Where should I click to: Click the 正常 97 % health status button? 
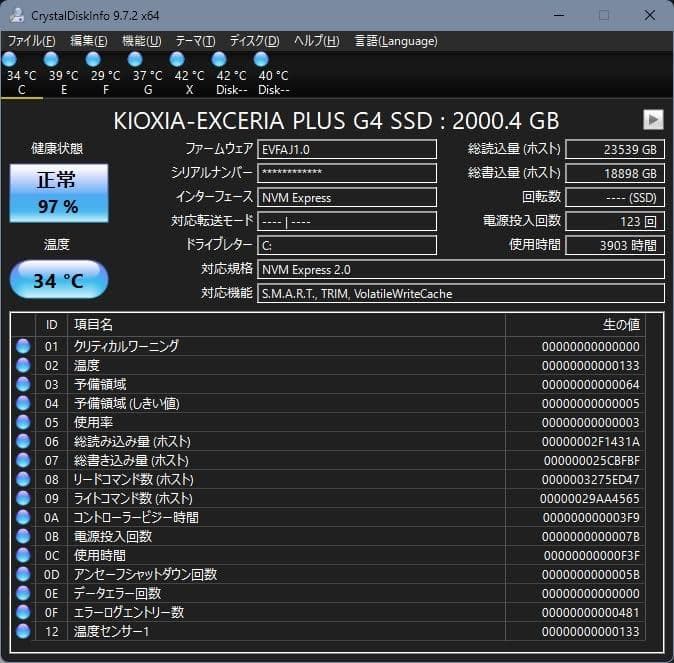(x=59, y=193)
